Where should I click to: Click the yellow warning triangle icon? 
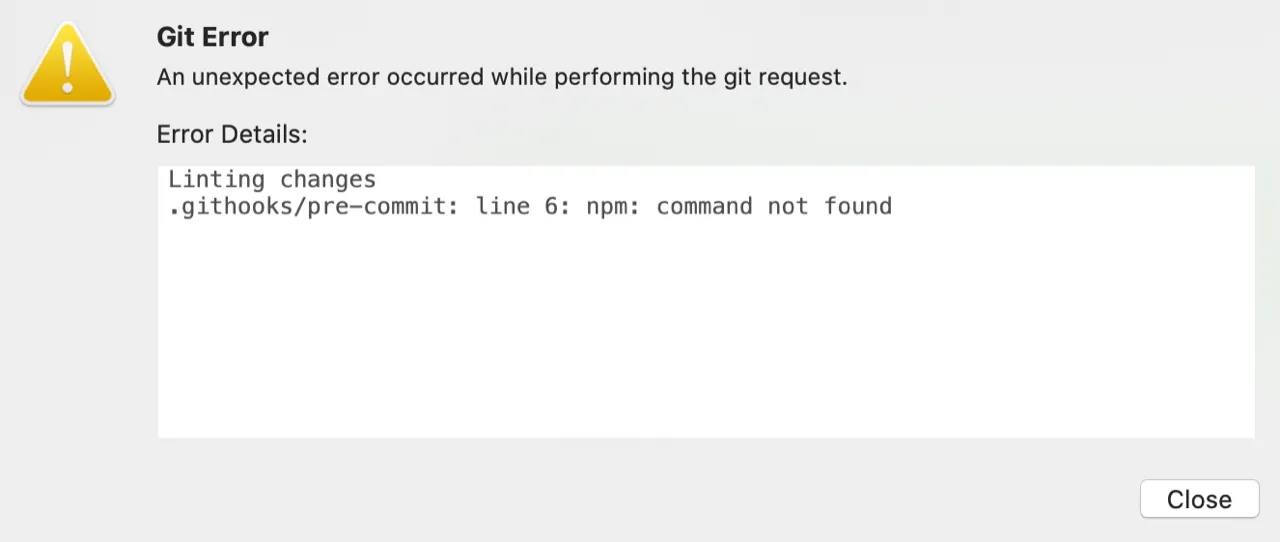coord(68,62)
